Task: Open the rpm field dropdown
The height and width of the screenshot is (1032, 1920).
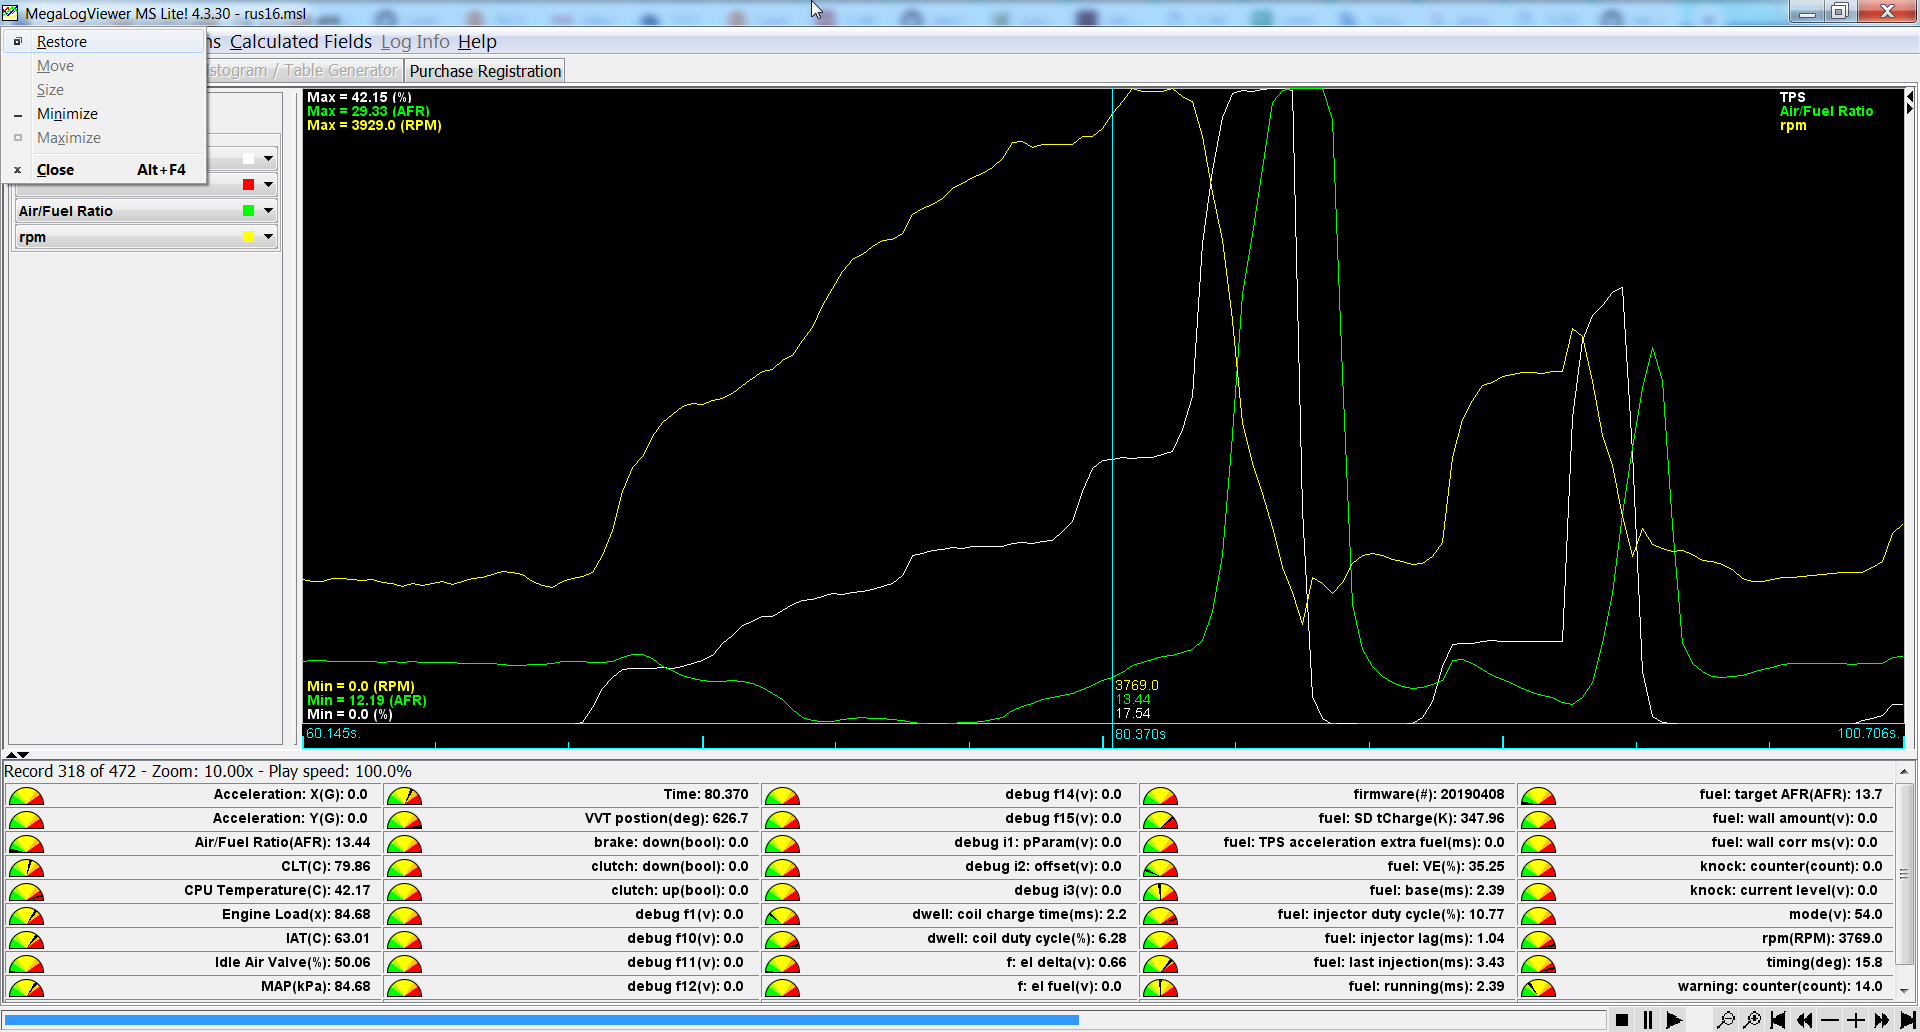Action: pos(268,237)
